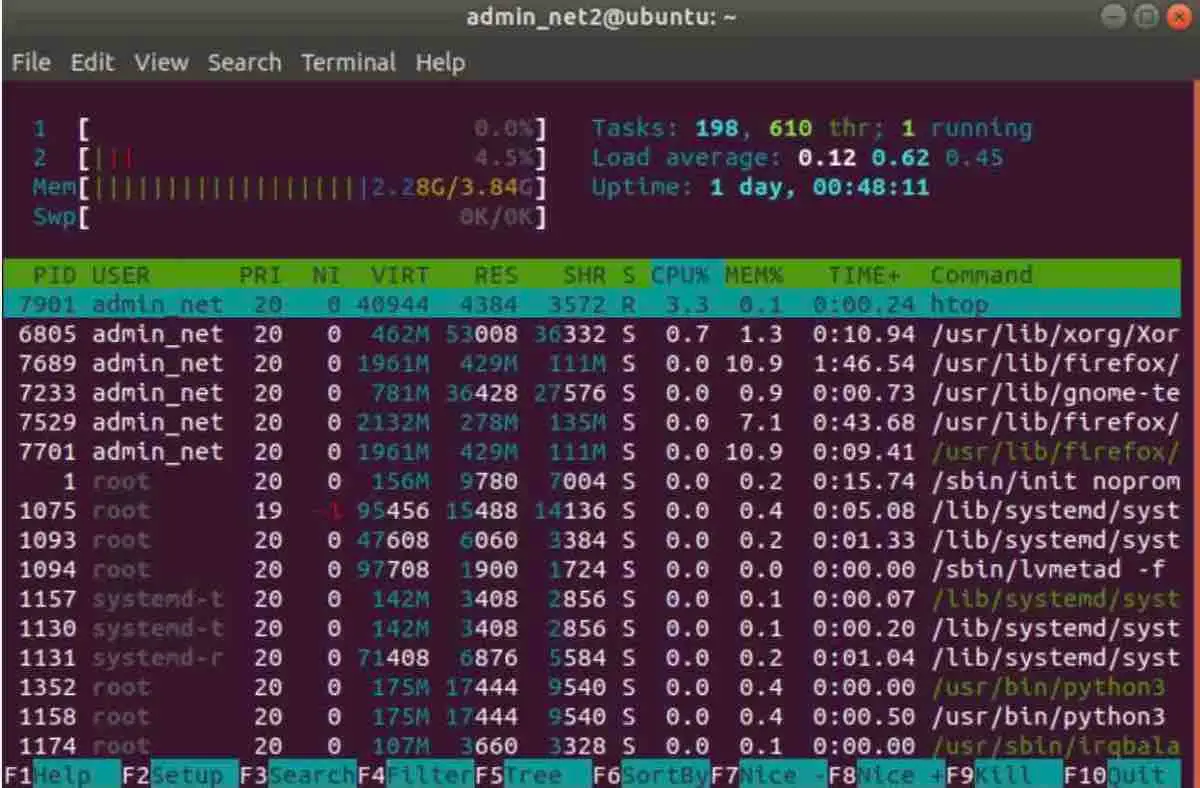Screen dimensions: 1200x788
Task: Select process 1075 systemd row
Action: tap(592, 511)
